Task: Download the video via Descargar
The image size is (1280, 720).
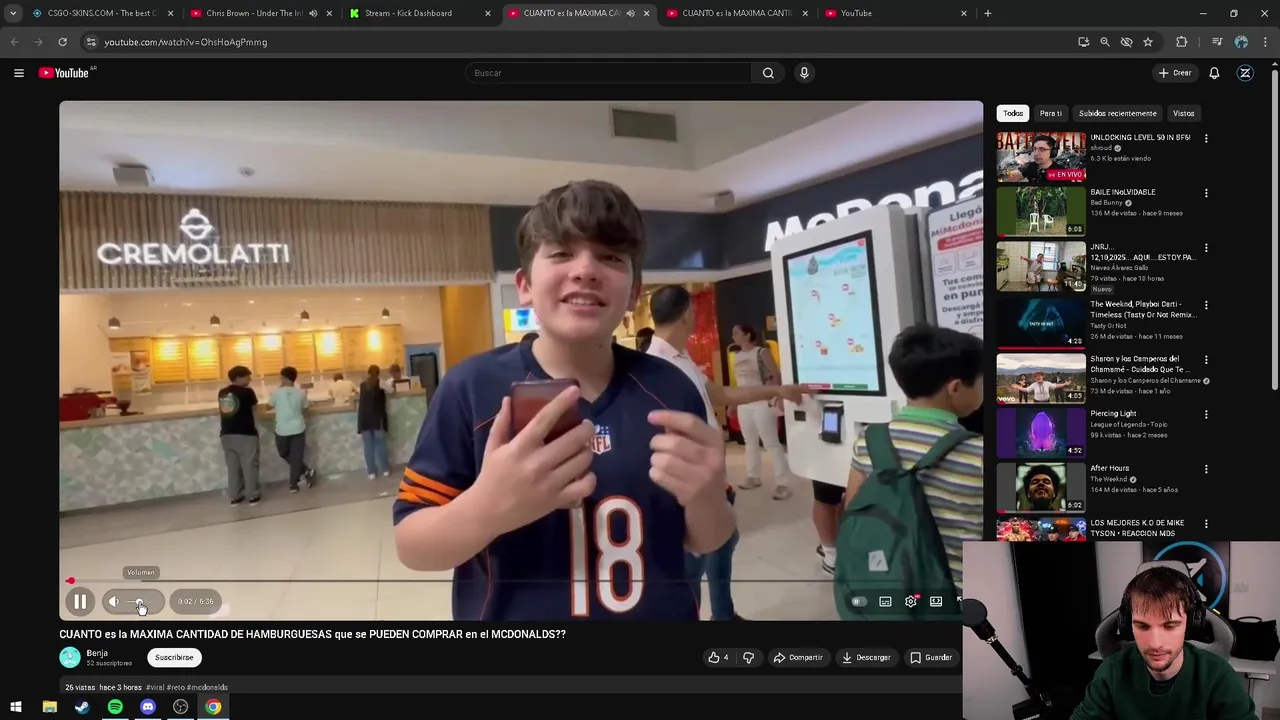Action: coord(866,657)
